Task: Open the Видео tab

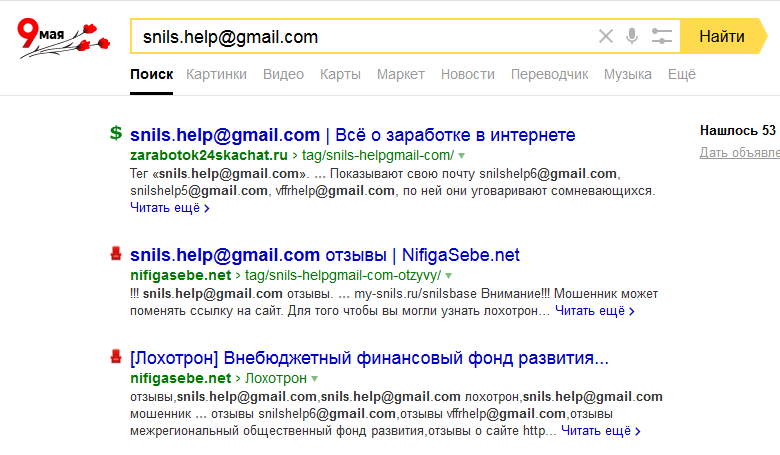Action: (283, 74)
